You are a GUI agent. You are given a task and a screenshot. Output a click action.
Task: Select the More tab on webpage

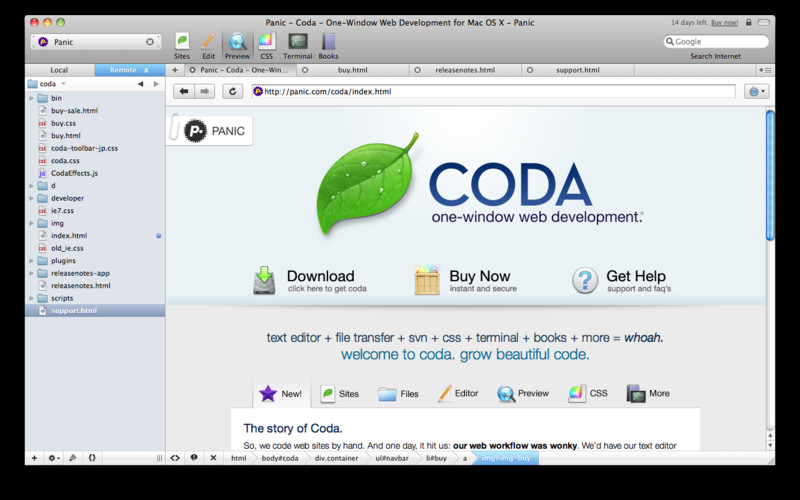[x=647, y=393]
